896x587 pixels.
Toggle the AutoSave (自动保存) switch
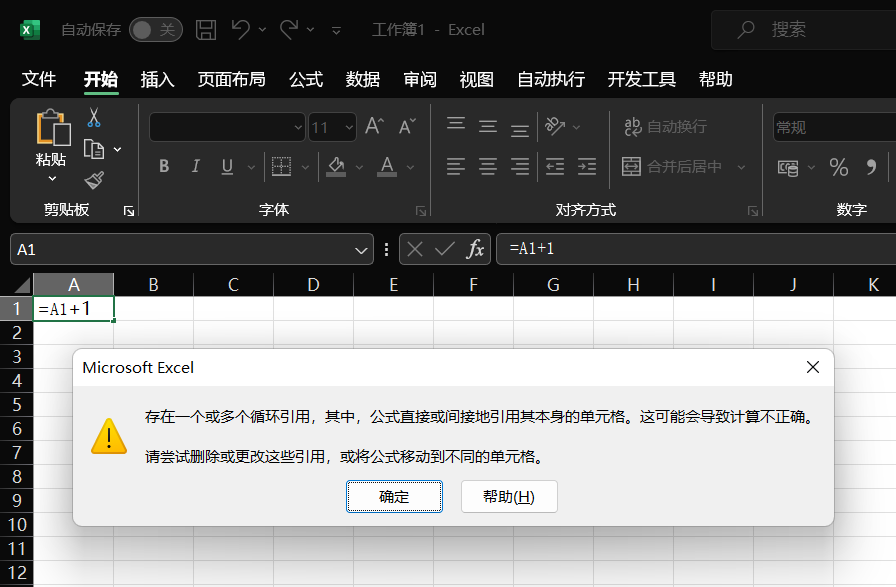155,30
